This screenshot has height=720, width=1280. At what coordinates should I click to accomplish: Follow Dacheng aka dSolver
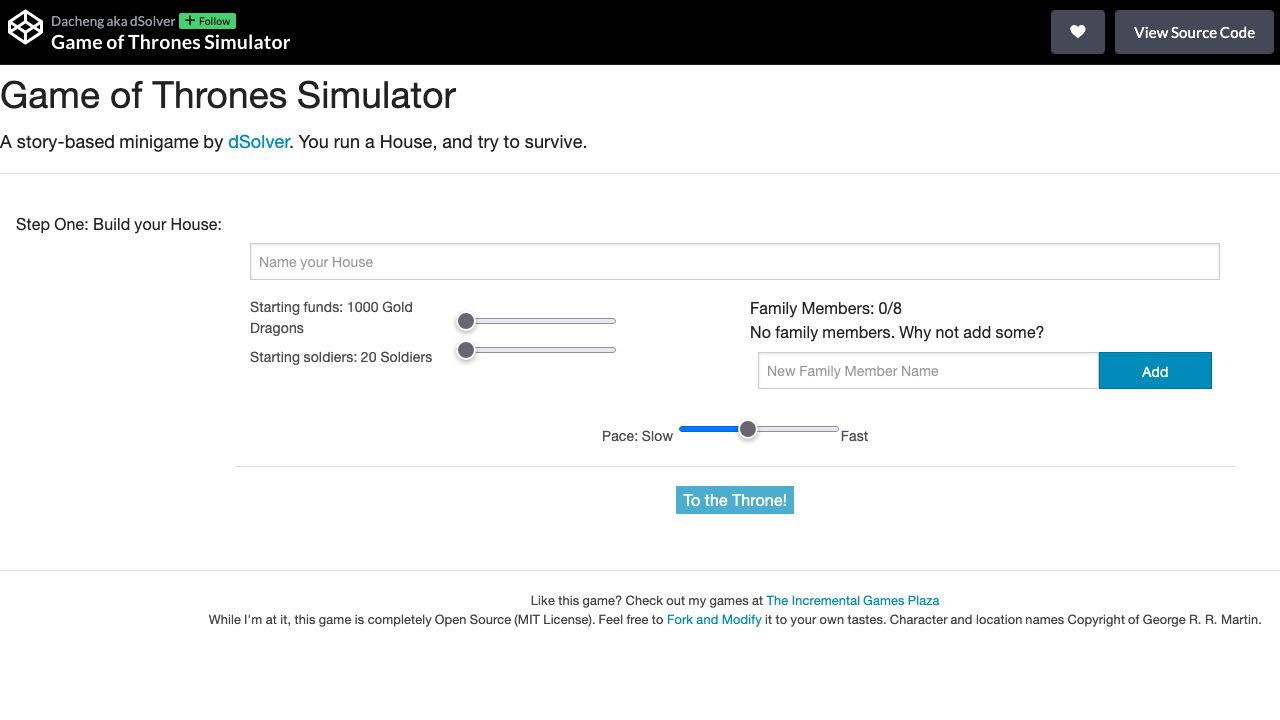click(x=207, y=21)
